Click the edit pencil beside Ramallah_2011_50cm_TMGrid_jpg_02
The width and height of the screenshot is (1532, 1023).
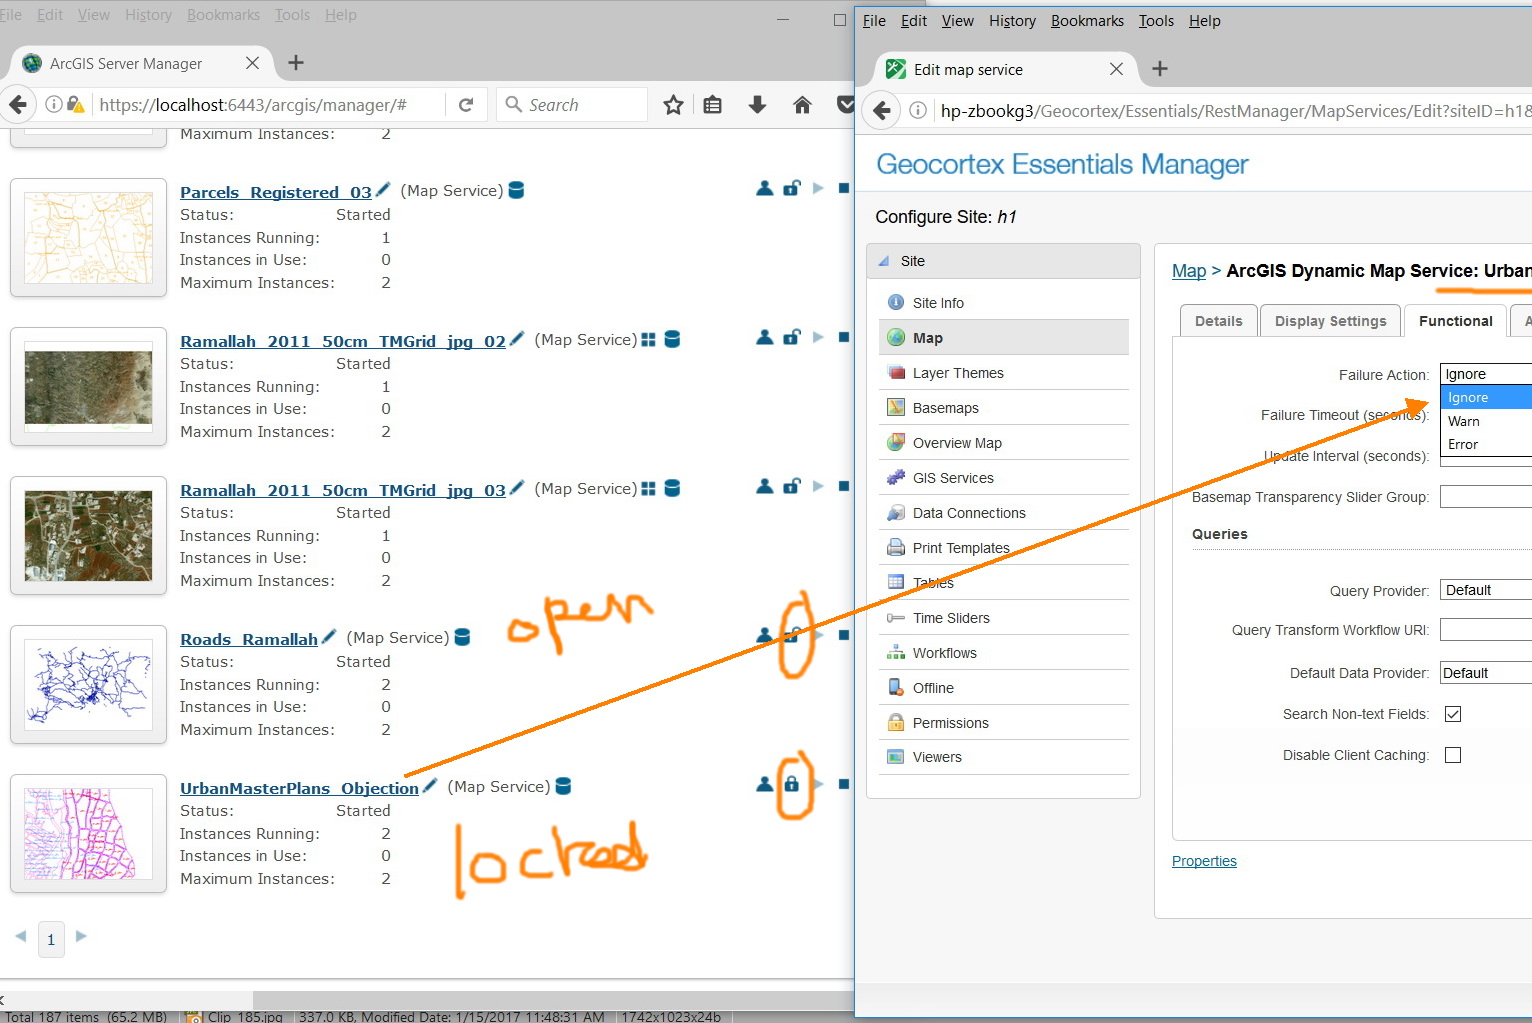pyautogui.click(x=517, y=339)
